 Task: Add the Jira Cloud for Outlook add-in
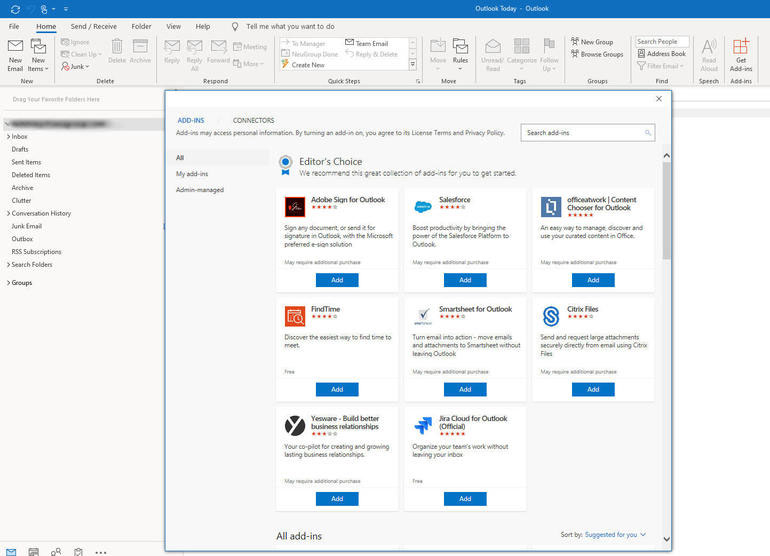pyautogui.click(x=465, y=499)
